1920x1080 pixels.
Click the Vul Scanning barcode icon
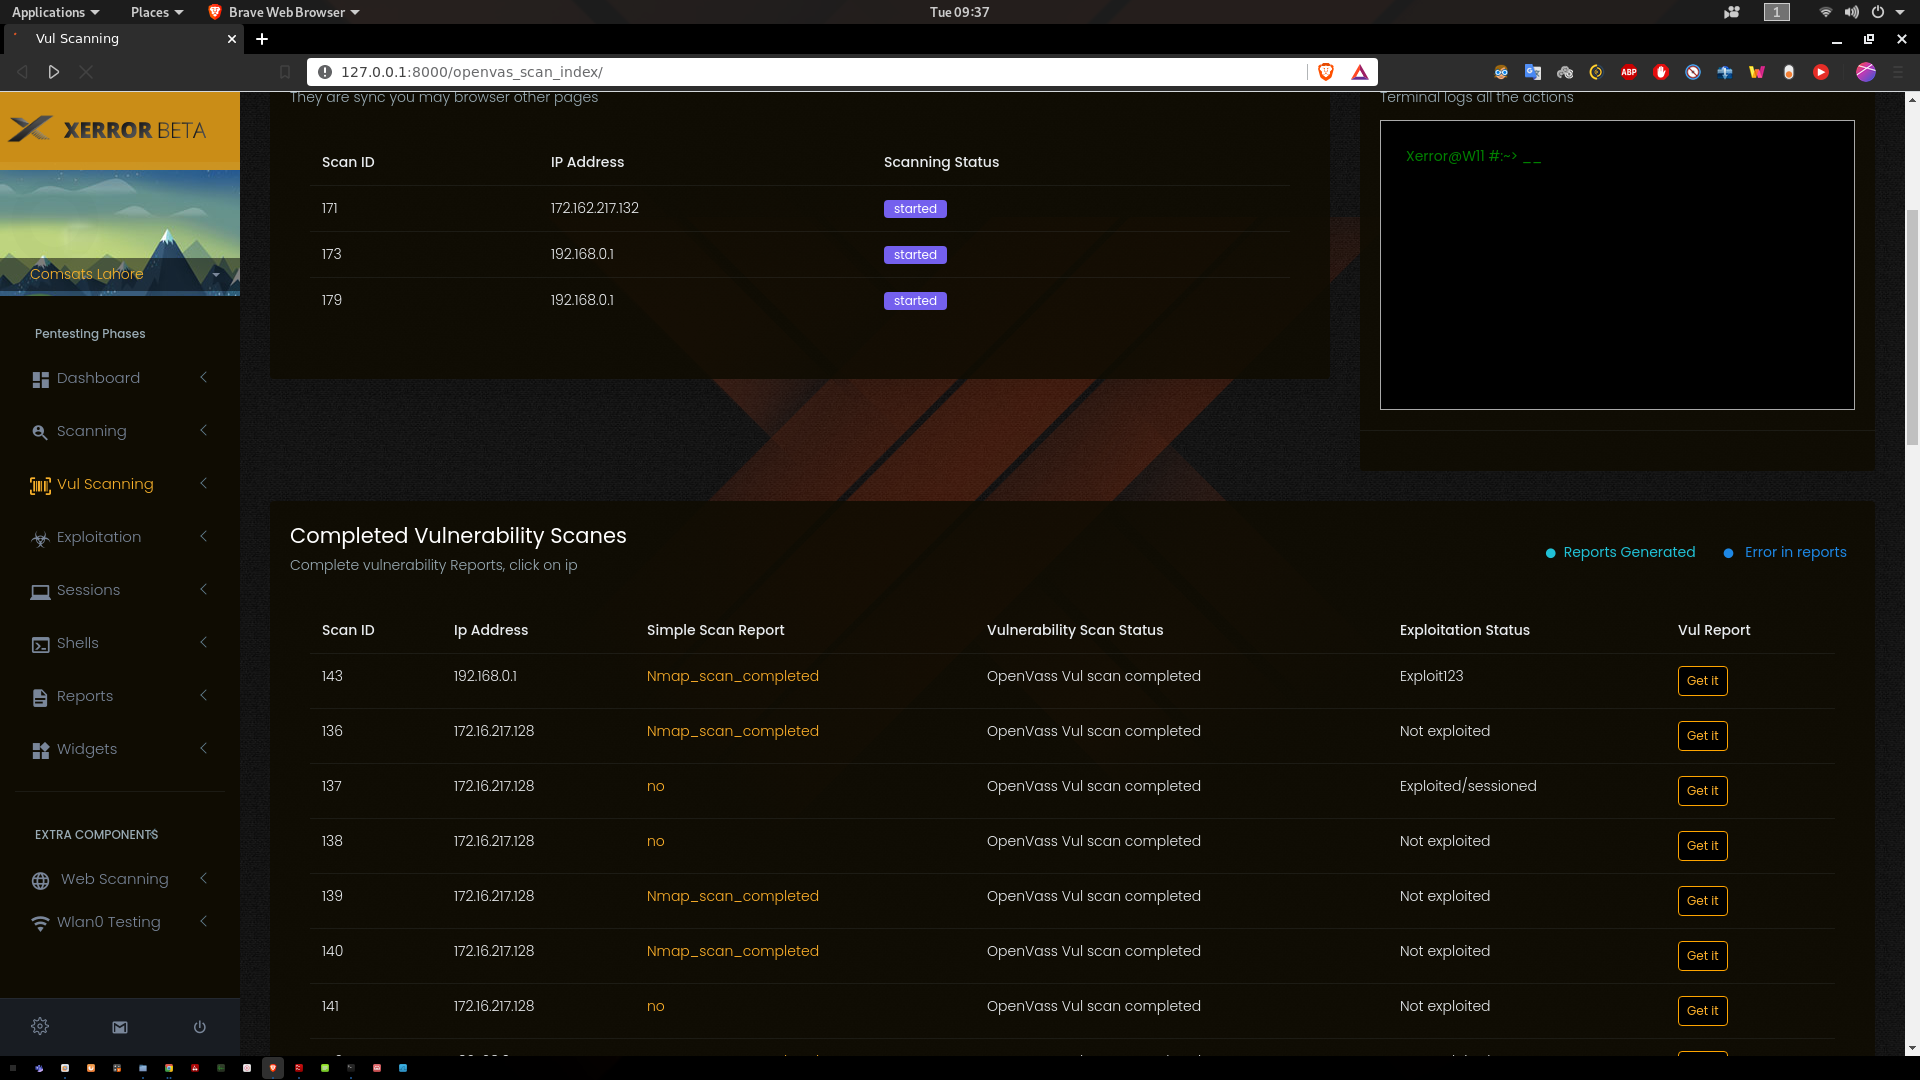pos(40,486)
